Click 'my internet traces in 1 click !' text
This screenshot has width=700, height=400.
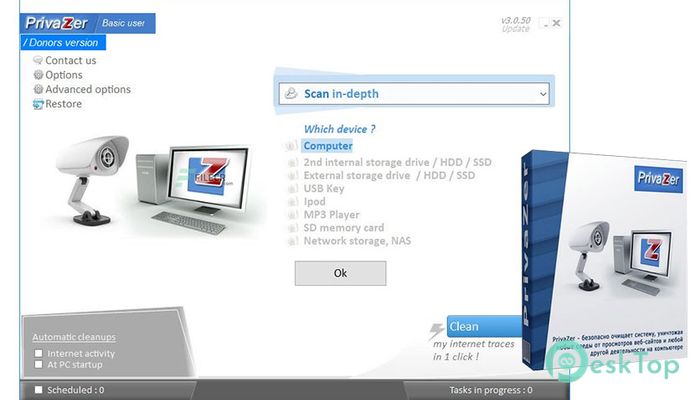473,350
